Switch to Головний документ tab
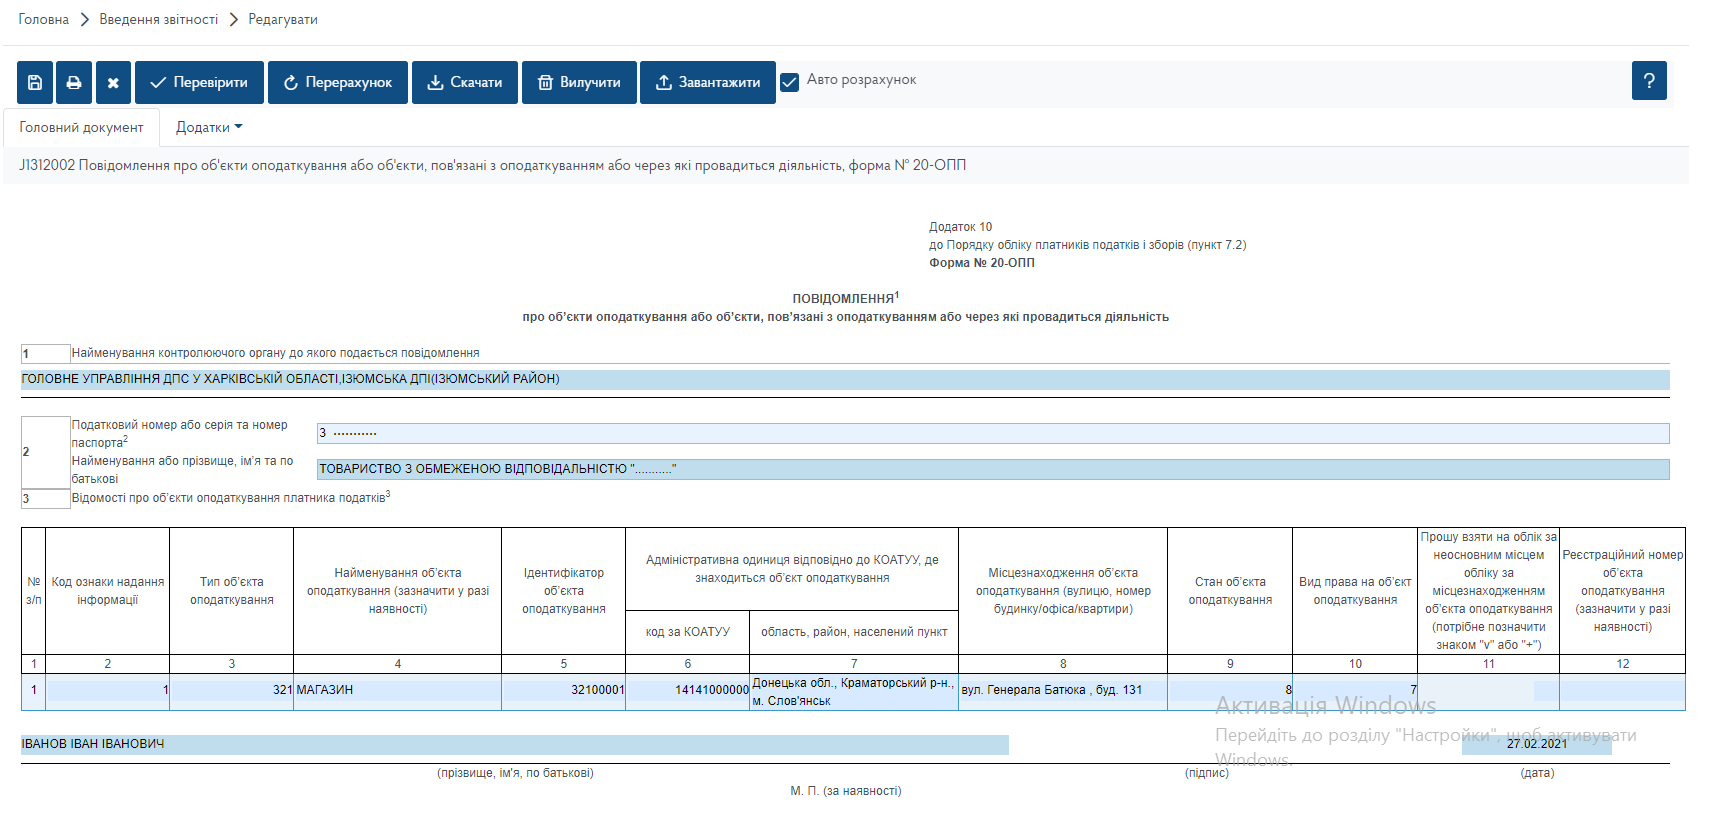This screenshot has width=1718, height=817. pos(81,127)
